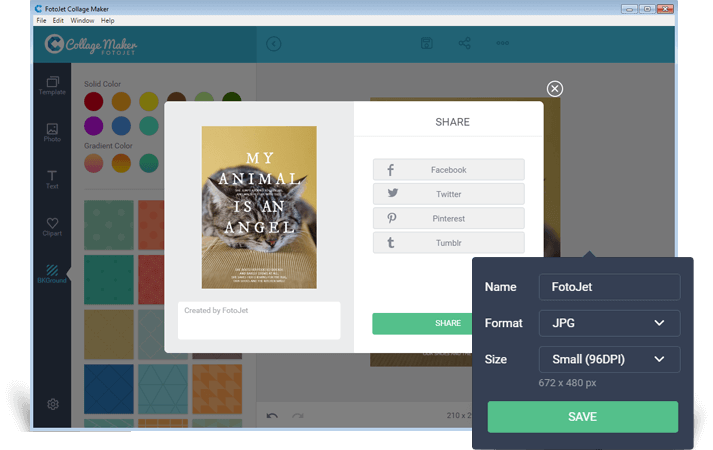713x450 pixels.
Task: Select the orange arrow pattern background
Action: pos(217,389)
